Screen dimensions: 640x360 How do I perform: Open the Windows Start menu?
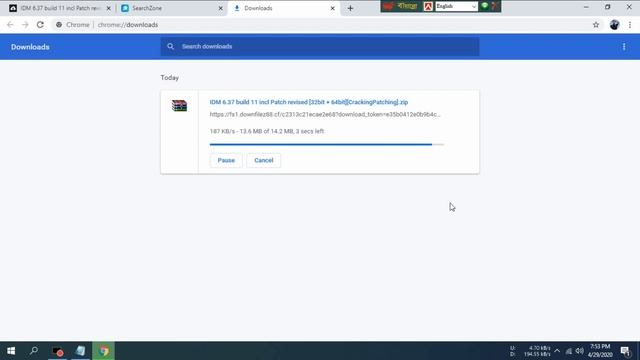(x=11, y=351)
